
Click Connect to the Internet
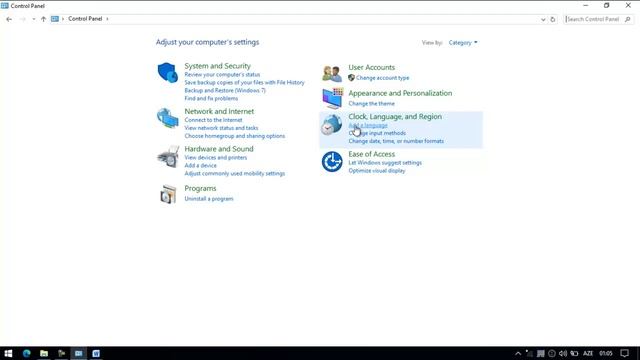point(213,120)
